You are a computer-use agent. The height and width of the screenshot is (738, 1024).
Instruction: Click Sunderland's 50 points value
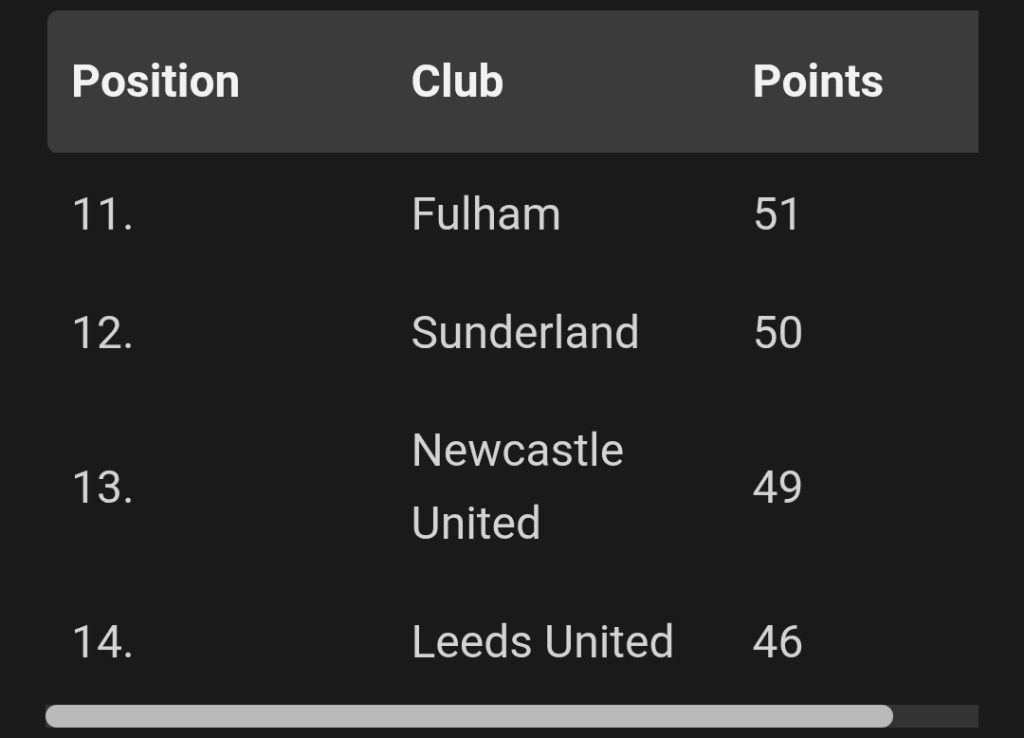point(778,332)
